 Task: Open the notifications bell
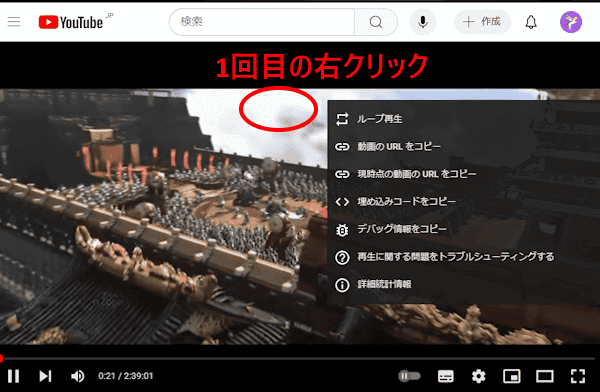click(531, 22)
